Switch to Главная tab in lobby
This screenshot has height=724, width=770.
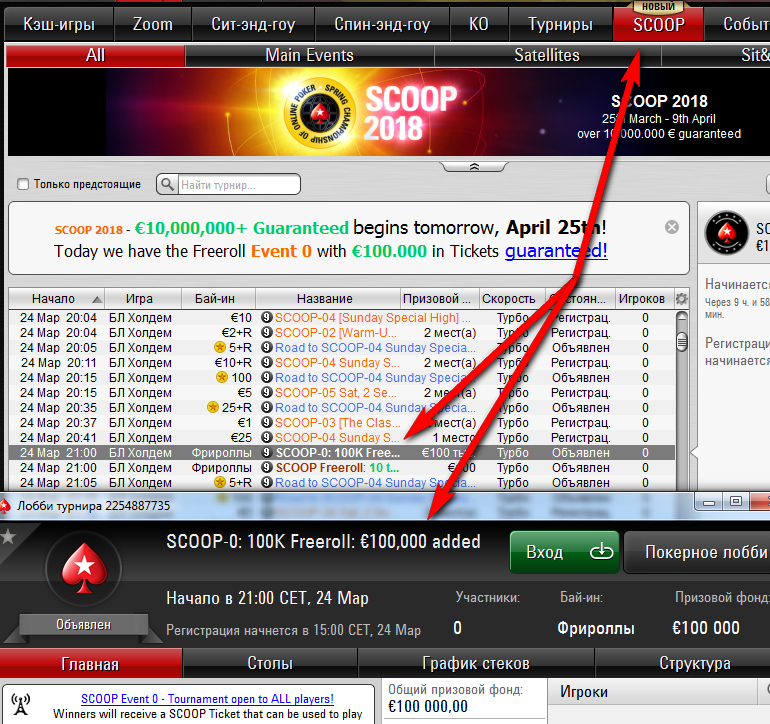pyautogui.click(x=90, y=664)
